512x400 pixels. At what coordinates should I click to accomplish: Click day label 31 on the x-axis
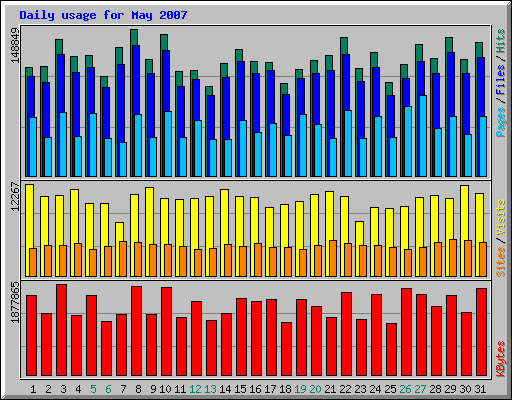tap(480, 389)
